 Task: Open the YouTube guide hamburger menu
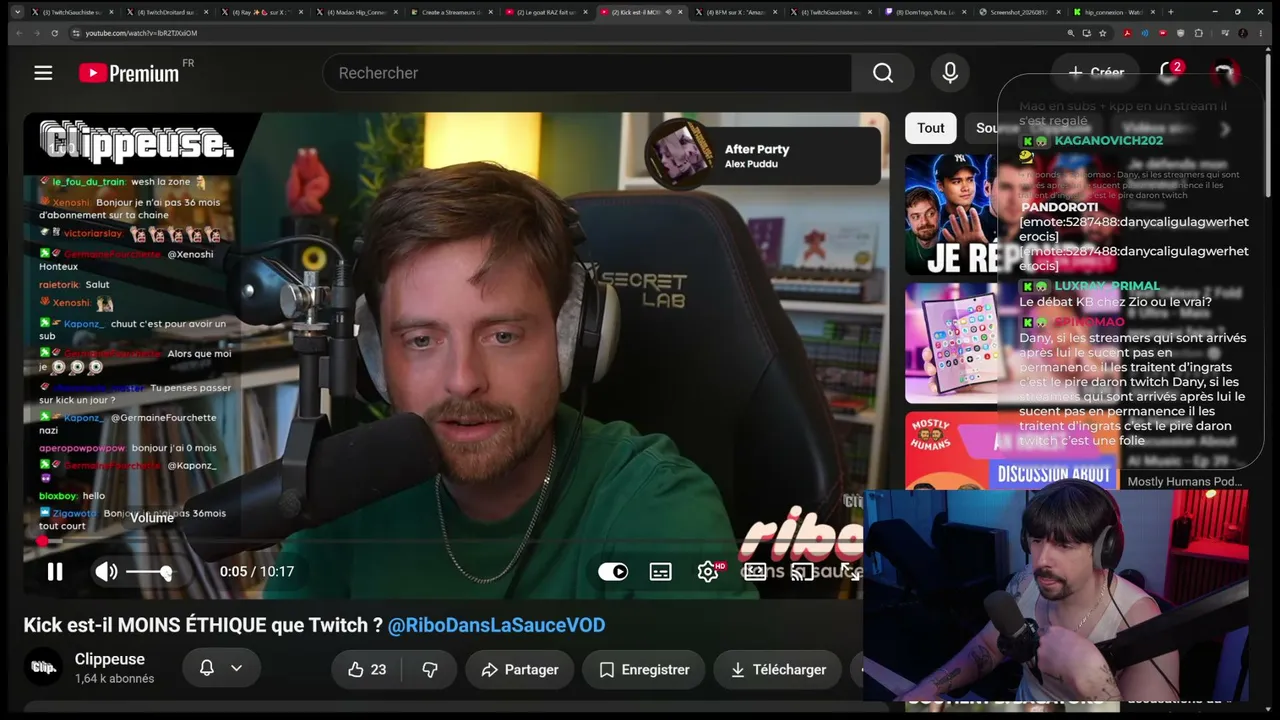[x=43, y=73]
